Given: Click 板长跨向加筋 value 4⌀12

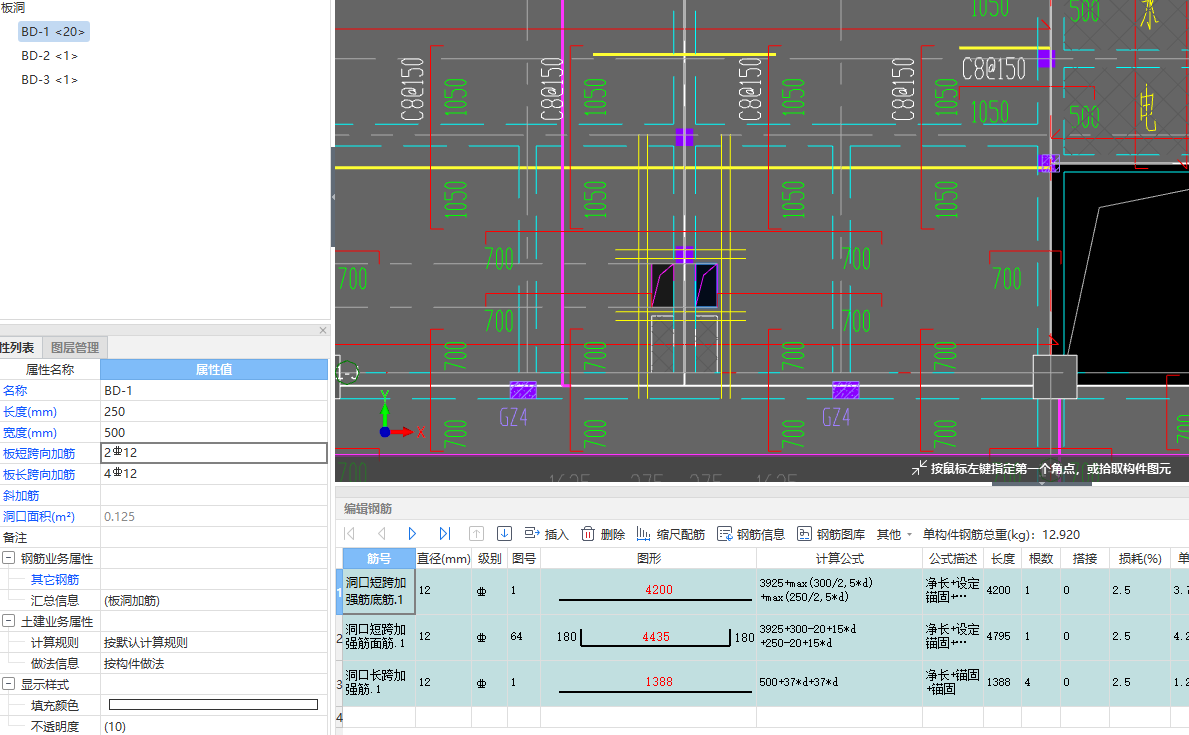Looking at the screenshot, I should pyautogui.click(x=214, y=474).
